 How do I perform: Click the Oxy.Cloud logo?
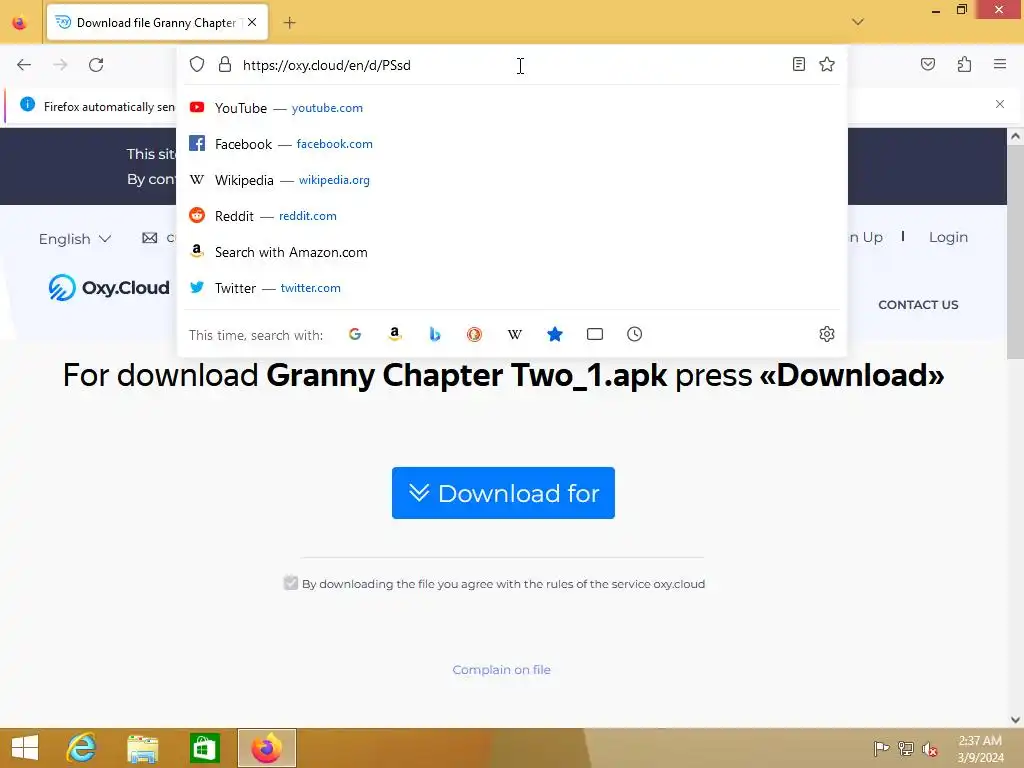click(x=109, y=287)
